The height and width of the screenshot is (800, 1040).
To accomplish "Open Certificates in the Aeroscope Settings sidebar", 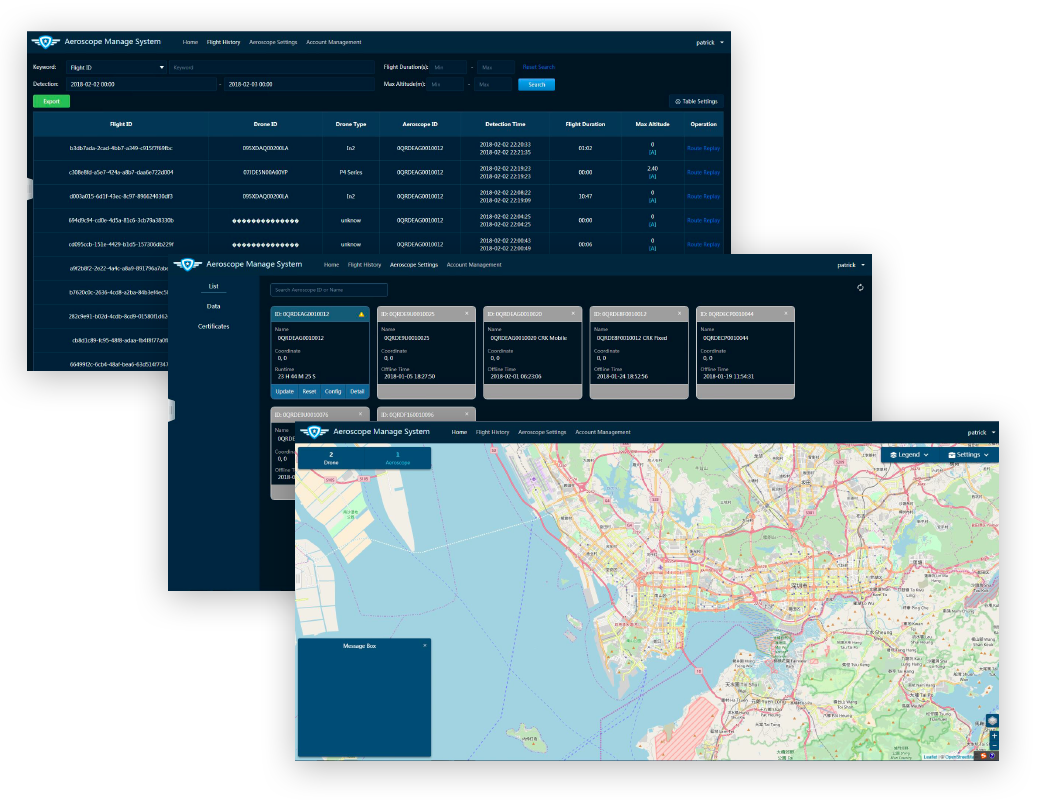I will pos(213,327).
